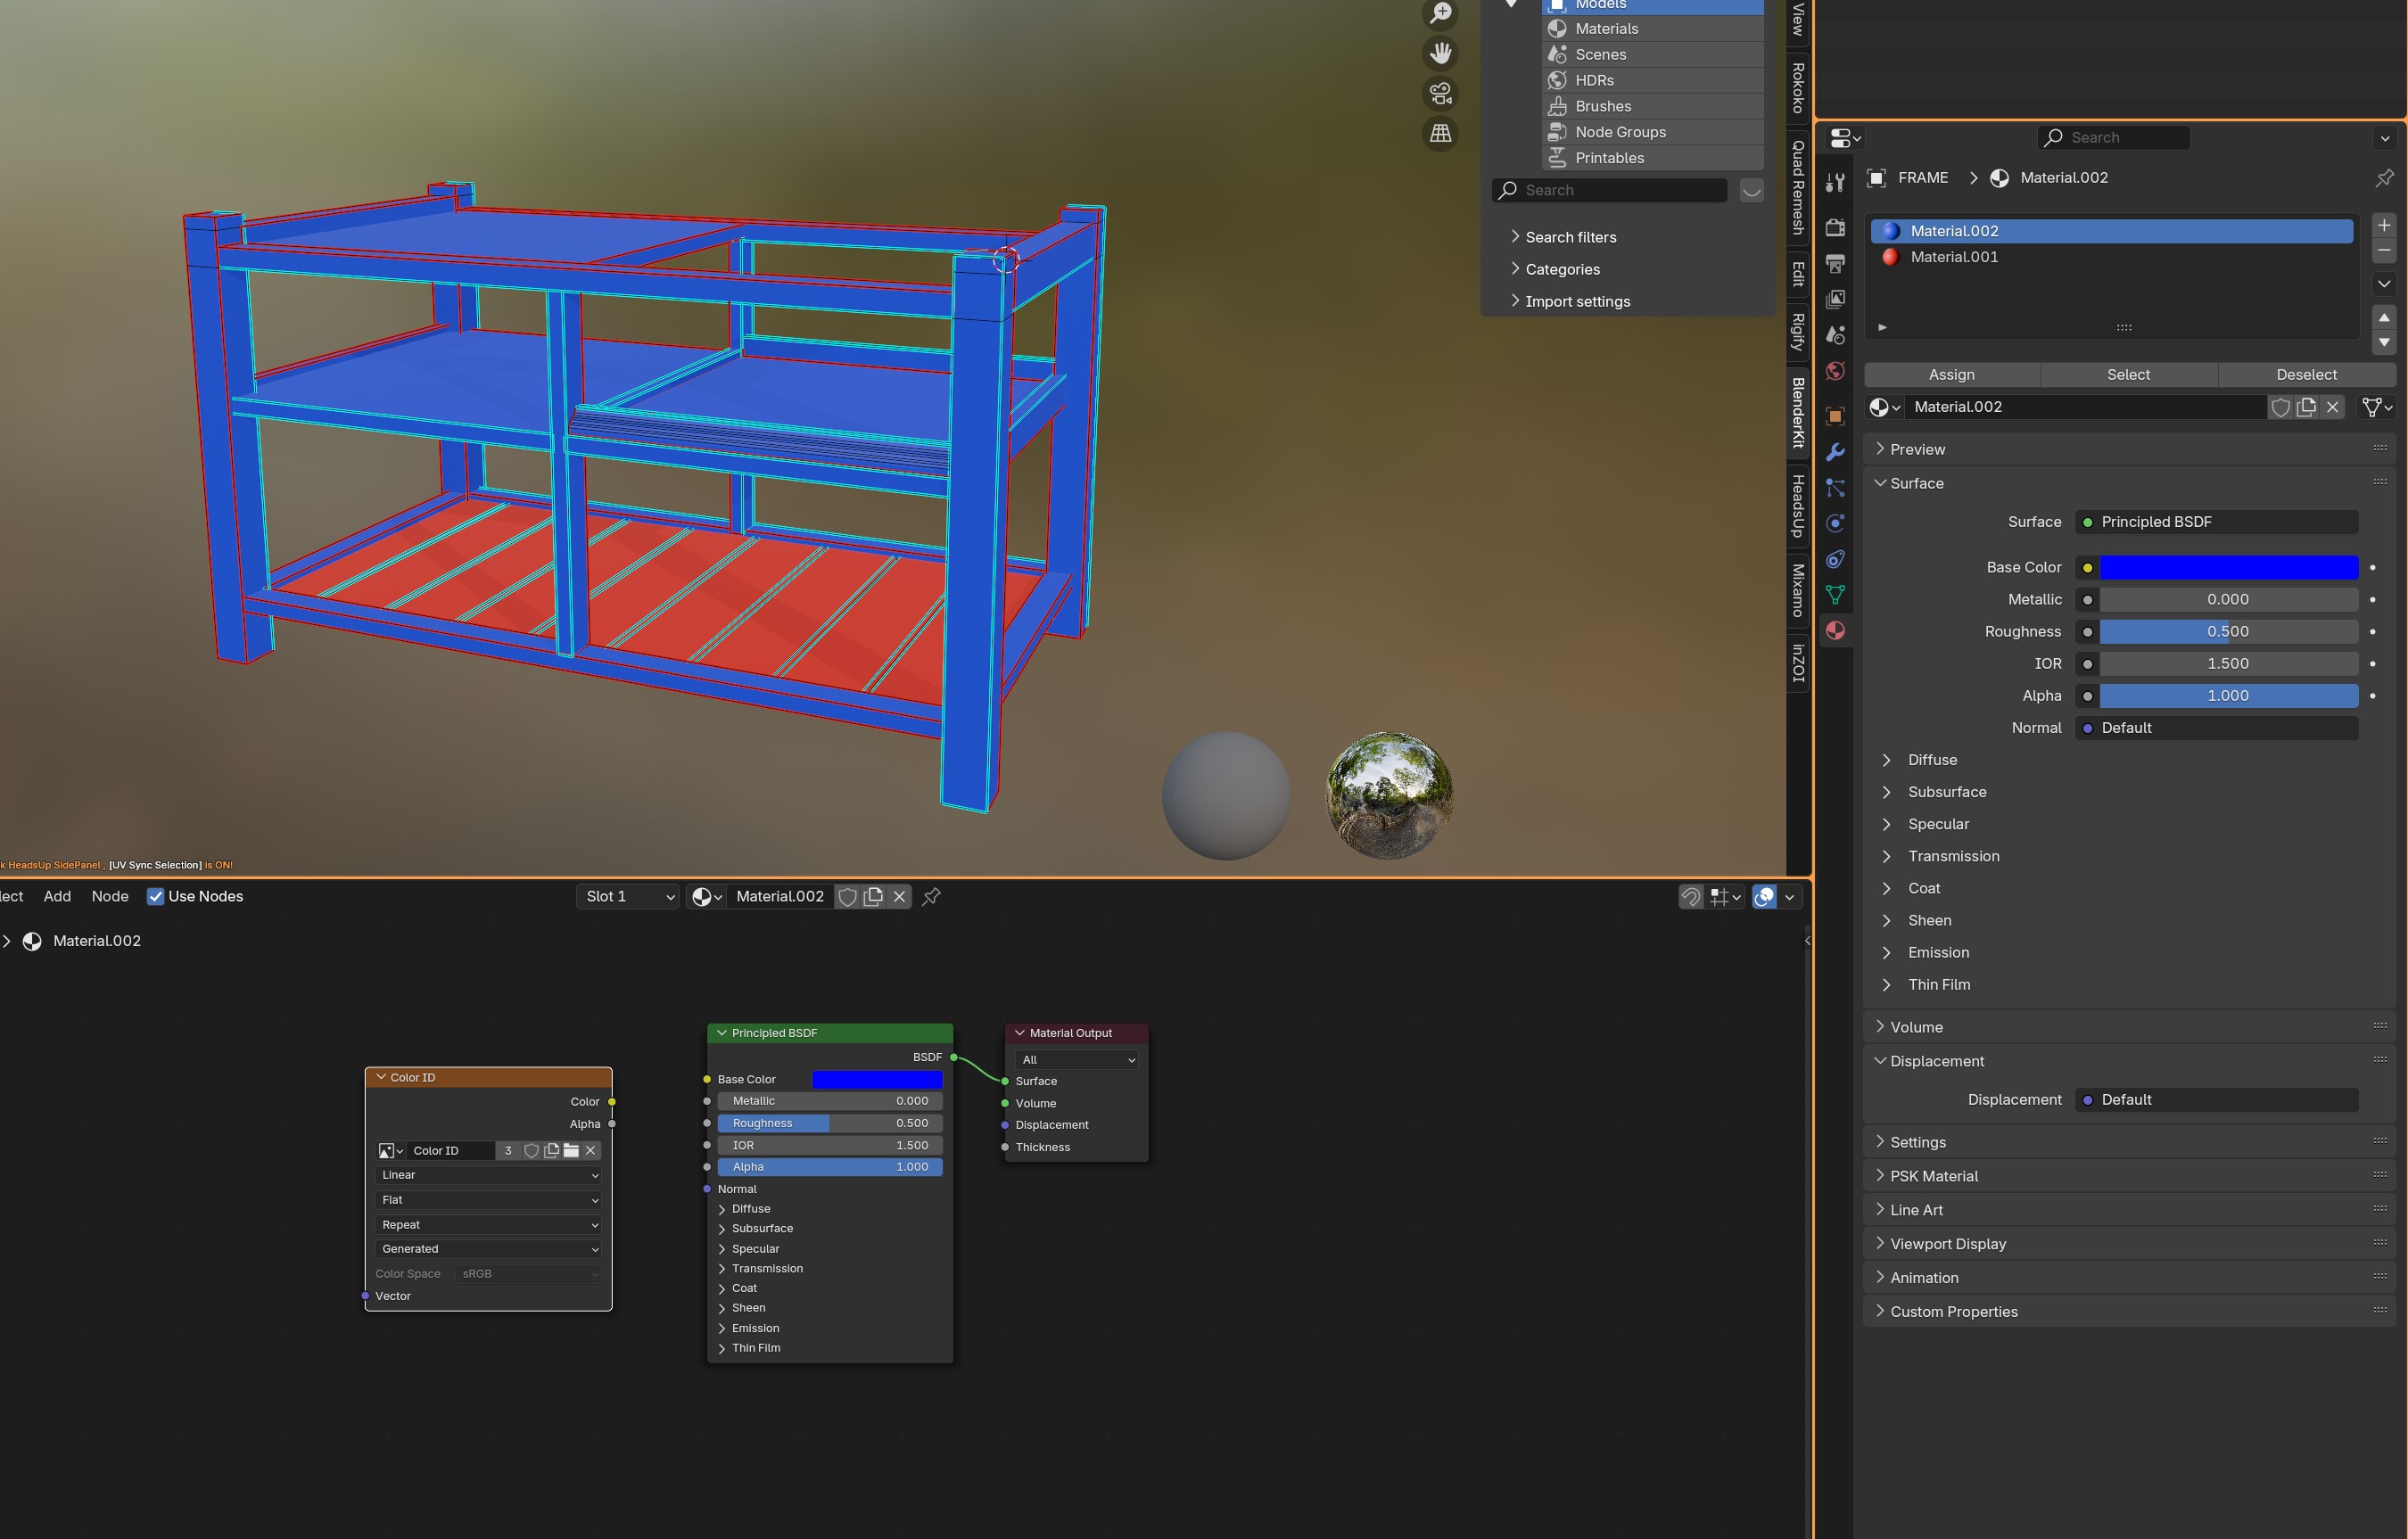Click the viewport pan hand gizmo
2408x1539 pixels.
(x=1440, y=53)
